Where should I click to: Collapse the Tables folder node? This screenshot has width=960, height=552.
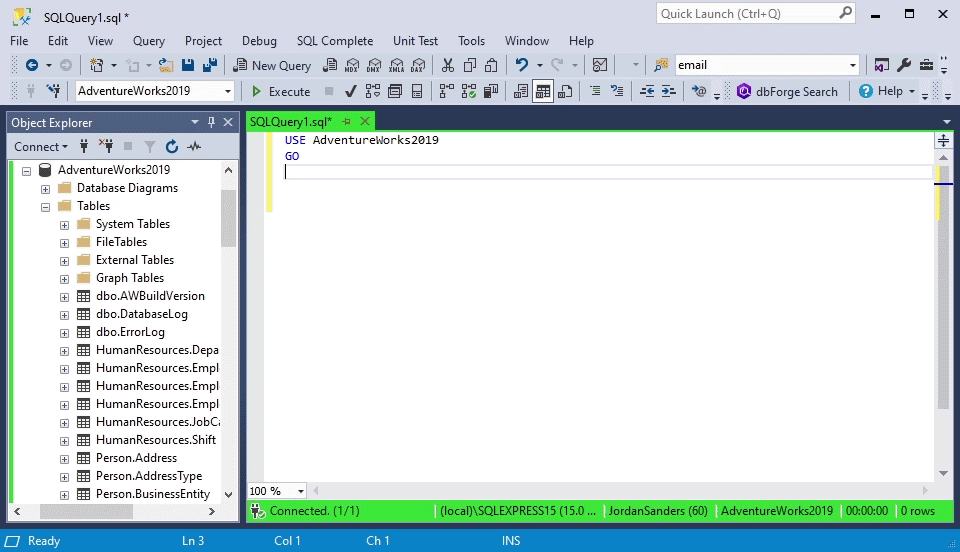46,206
